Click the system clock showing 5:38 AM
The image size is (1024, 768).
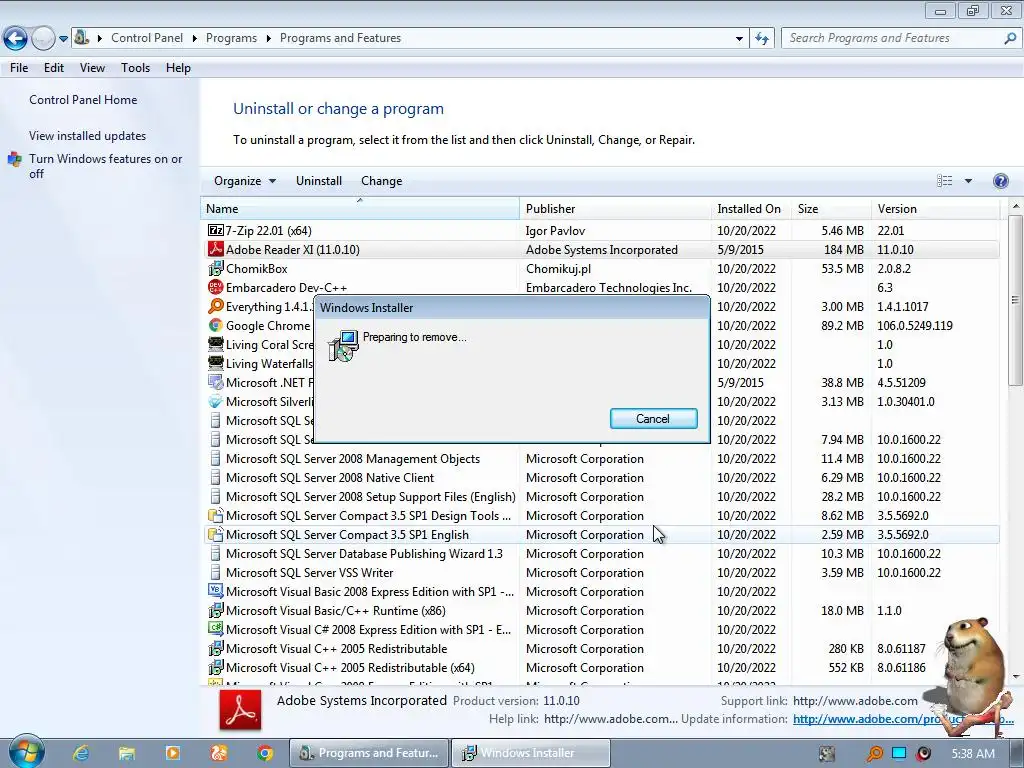[x=973, y=754]
